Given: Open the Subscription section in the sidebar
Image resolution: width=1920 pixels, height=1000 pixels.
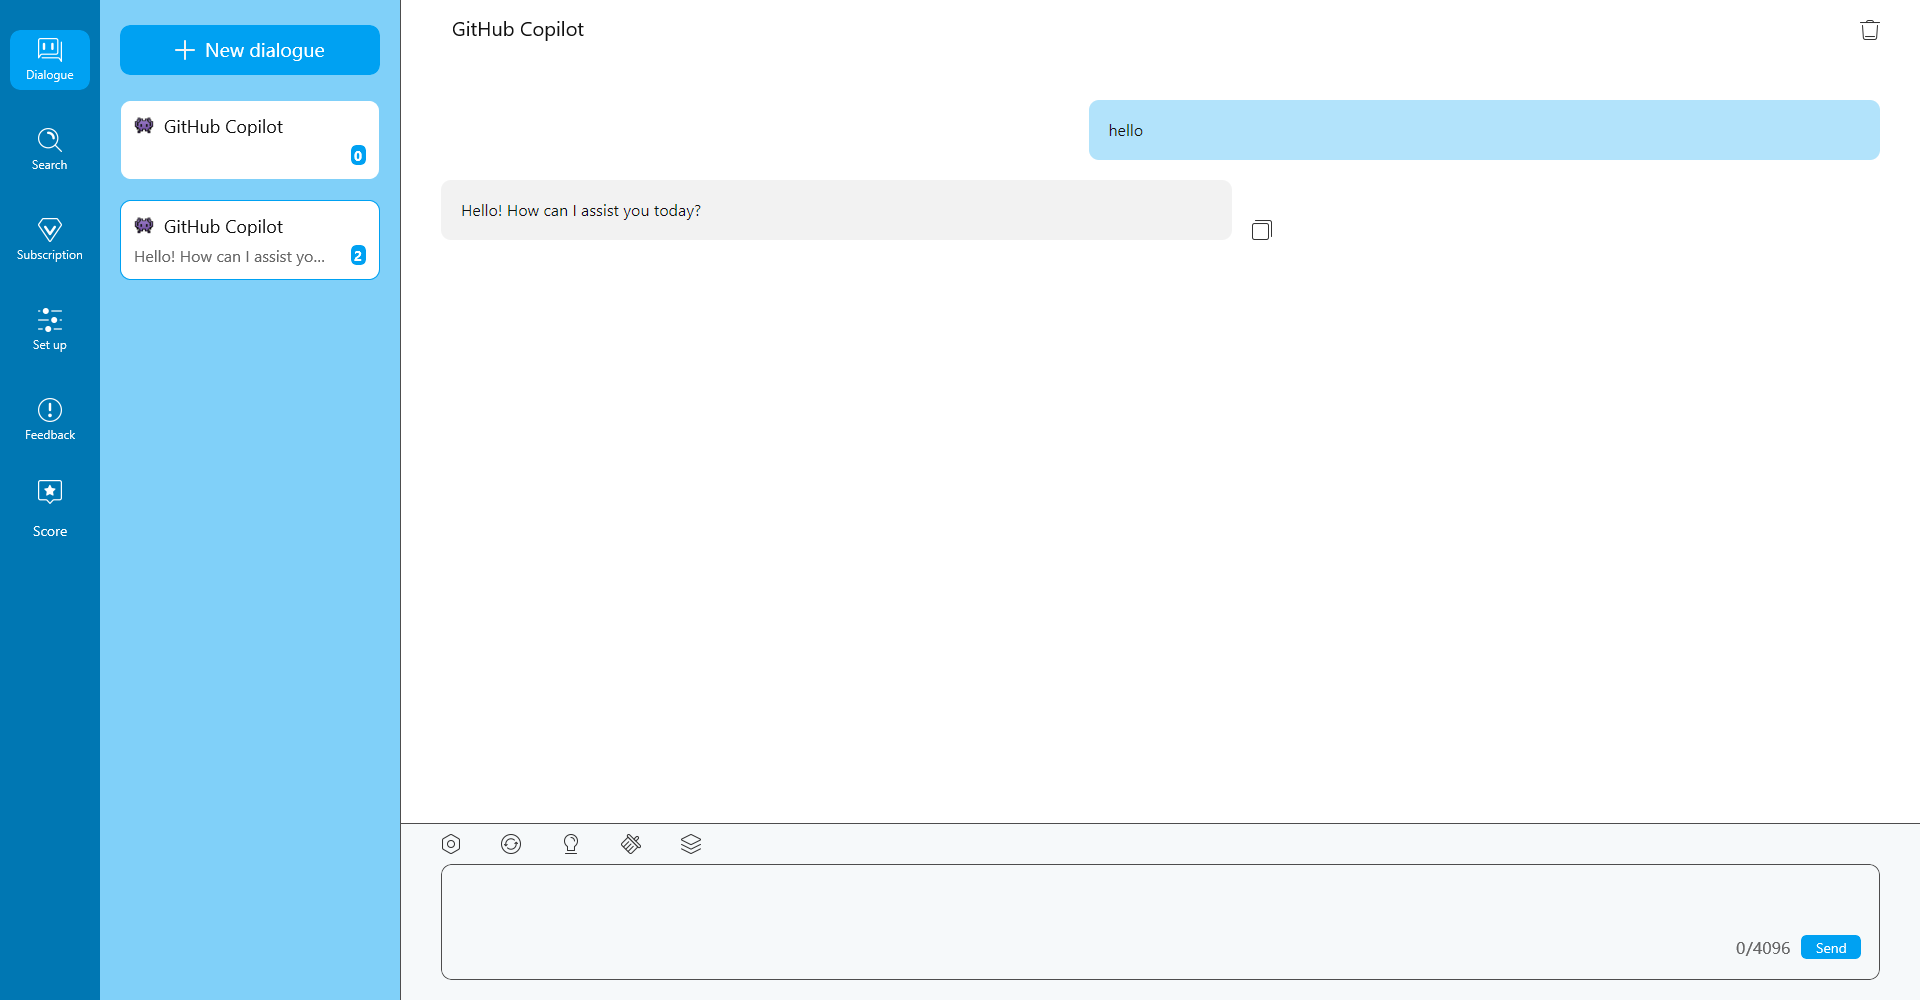Looking at the screenshot, I should 50,240.
